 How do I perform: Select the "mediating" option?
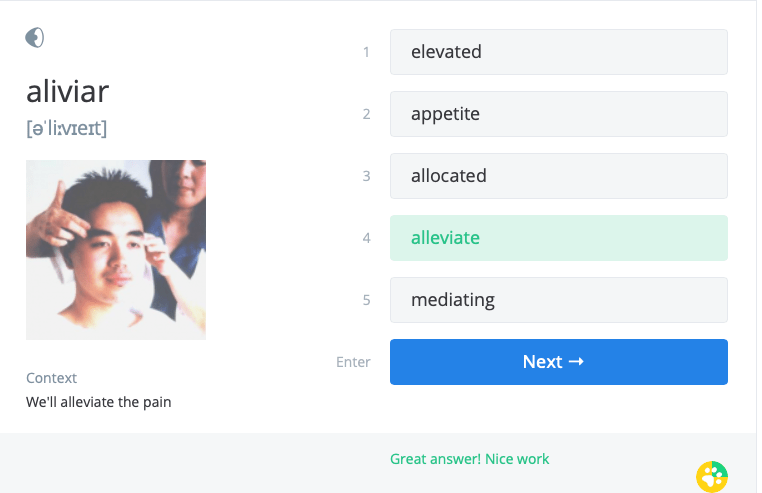point(558,300)
